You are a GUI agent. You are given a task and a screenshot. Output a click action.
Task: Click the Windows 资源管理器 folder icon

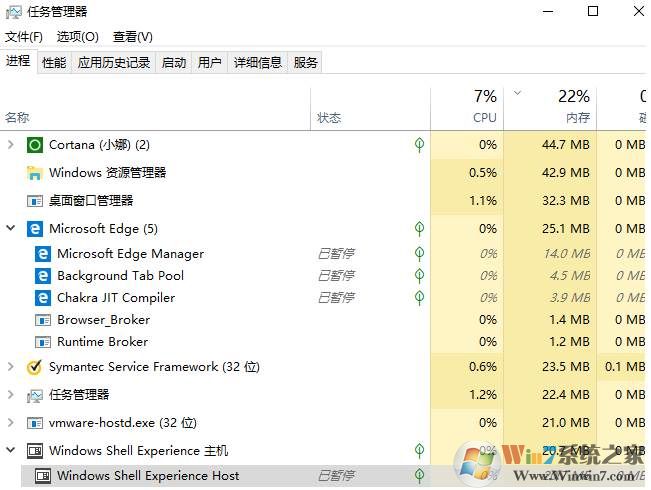(x=35, y=173)
